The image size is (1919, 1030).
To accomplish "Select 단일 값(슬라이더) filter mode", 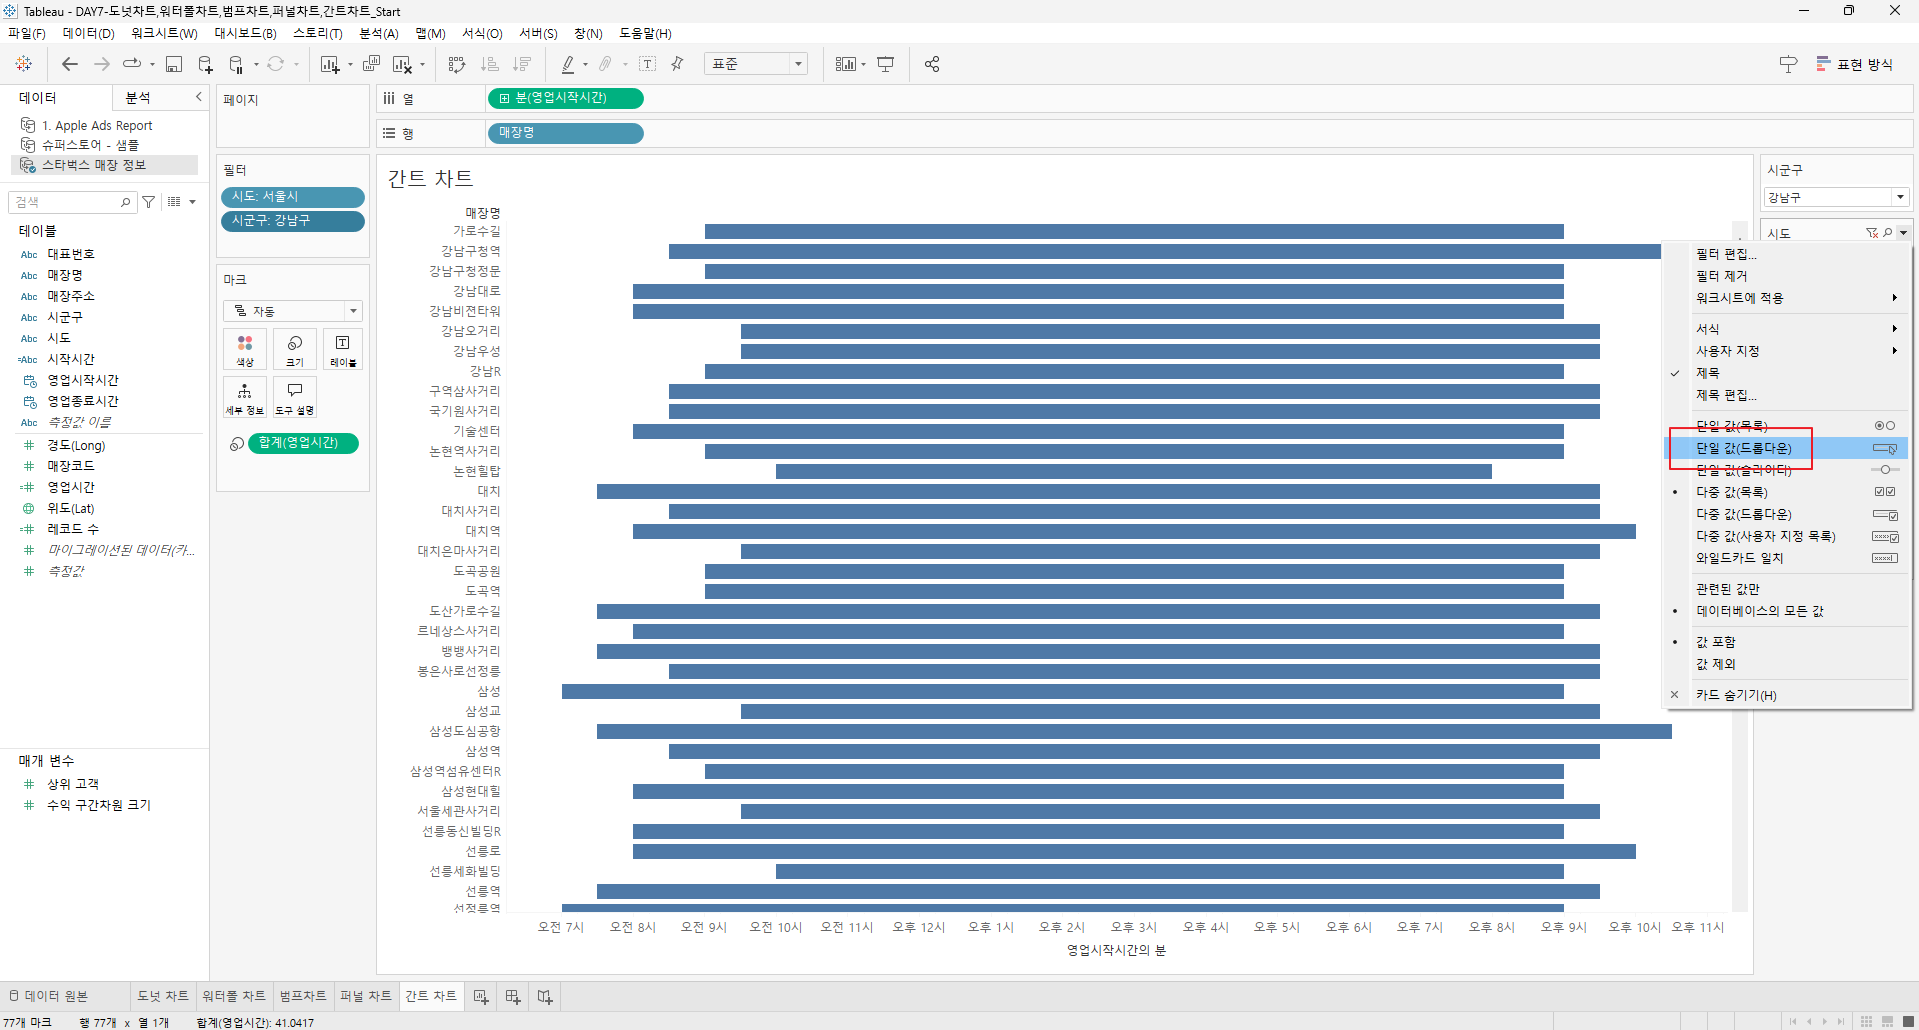I will [x=1787, y=470].
